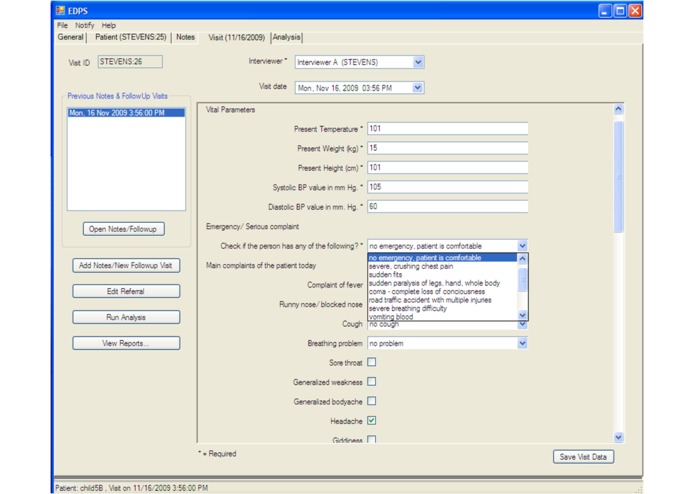Screen dimensions: 695x494
Task: Choose 'sudden paralysis of legs, hand, whole body'
Action: click(x=442, y=283)
